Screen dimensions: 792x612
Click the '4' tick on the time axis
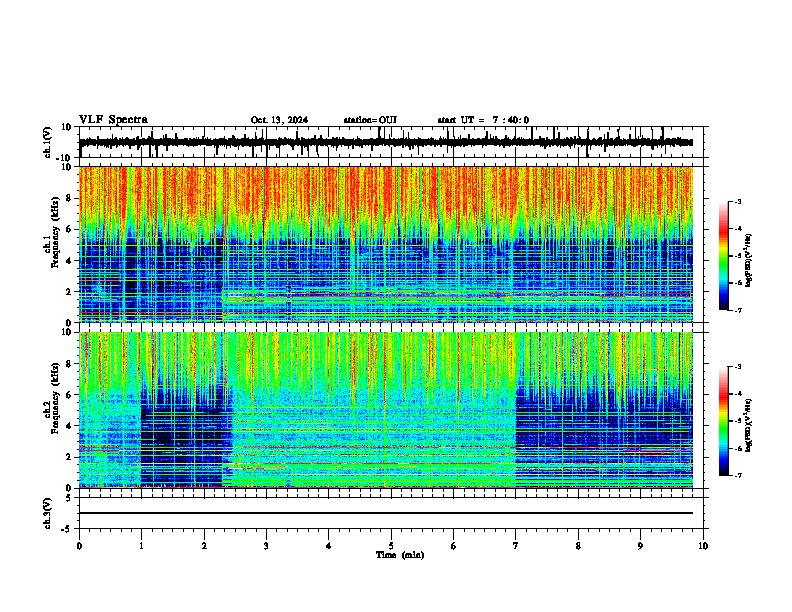click(x=329, y=546)
